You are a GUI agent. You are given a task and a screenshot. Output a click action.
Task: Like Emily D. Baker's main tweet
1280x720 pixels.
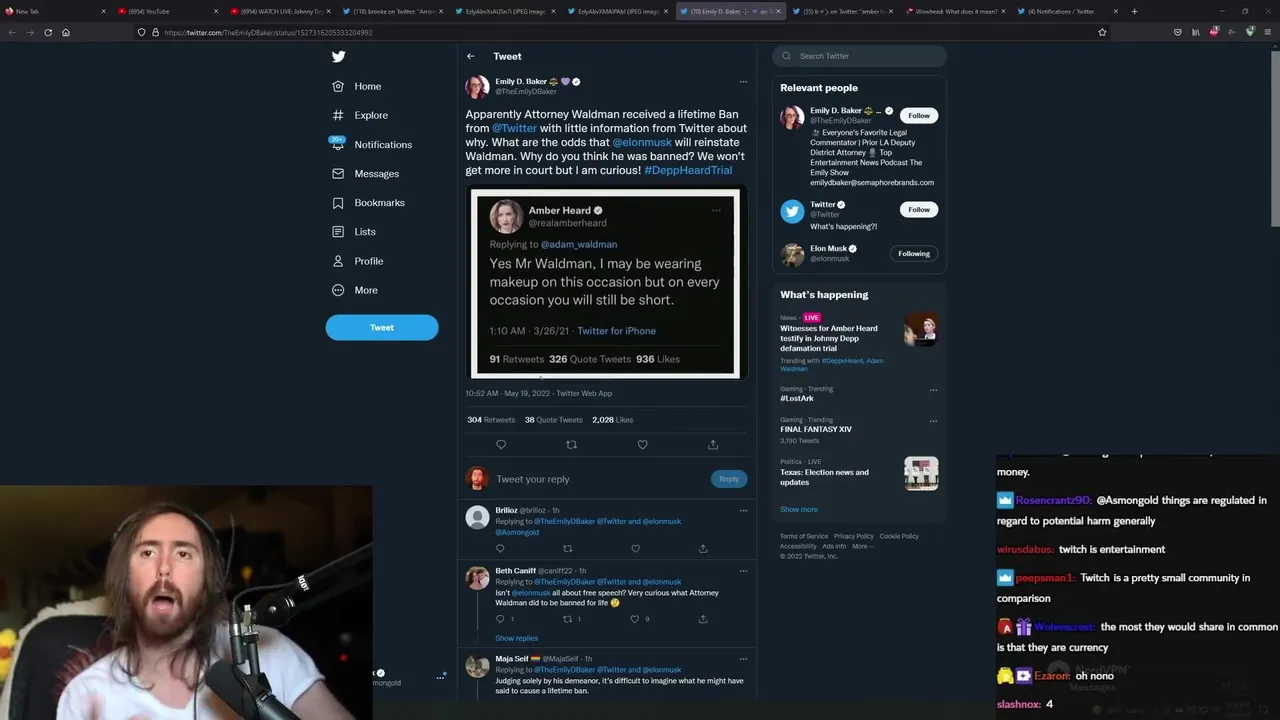[x=642, y=444]
